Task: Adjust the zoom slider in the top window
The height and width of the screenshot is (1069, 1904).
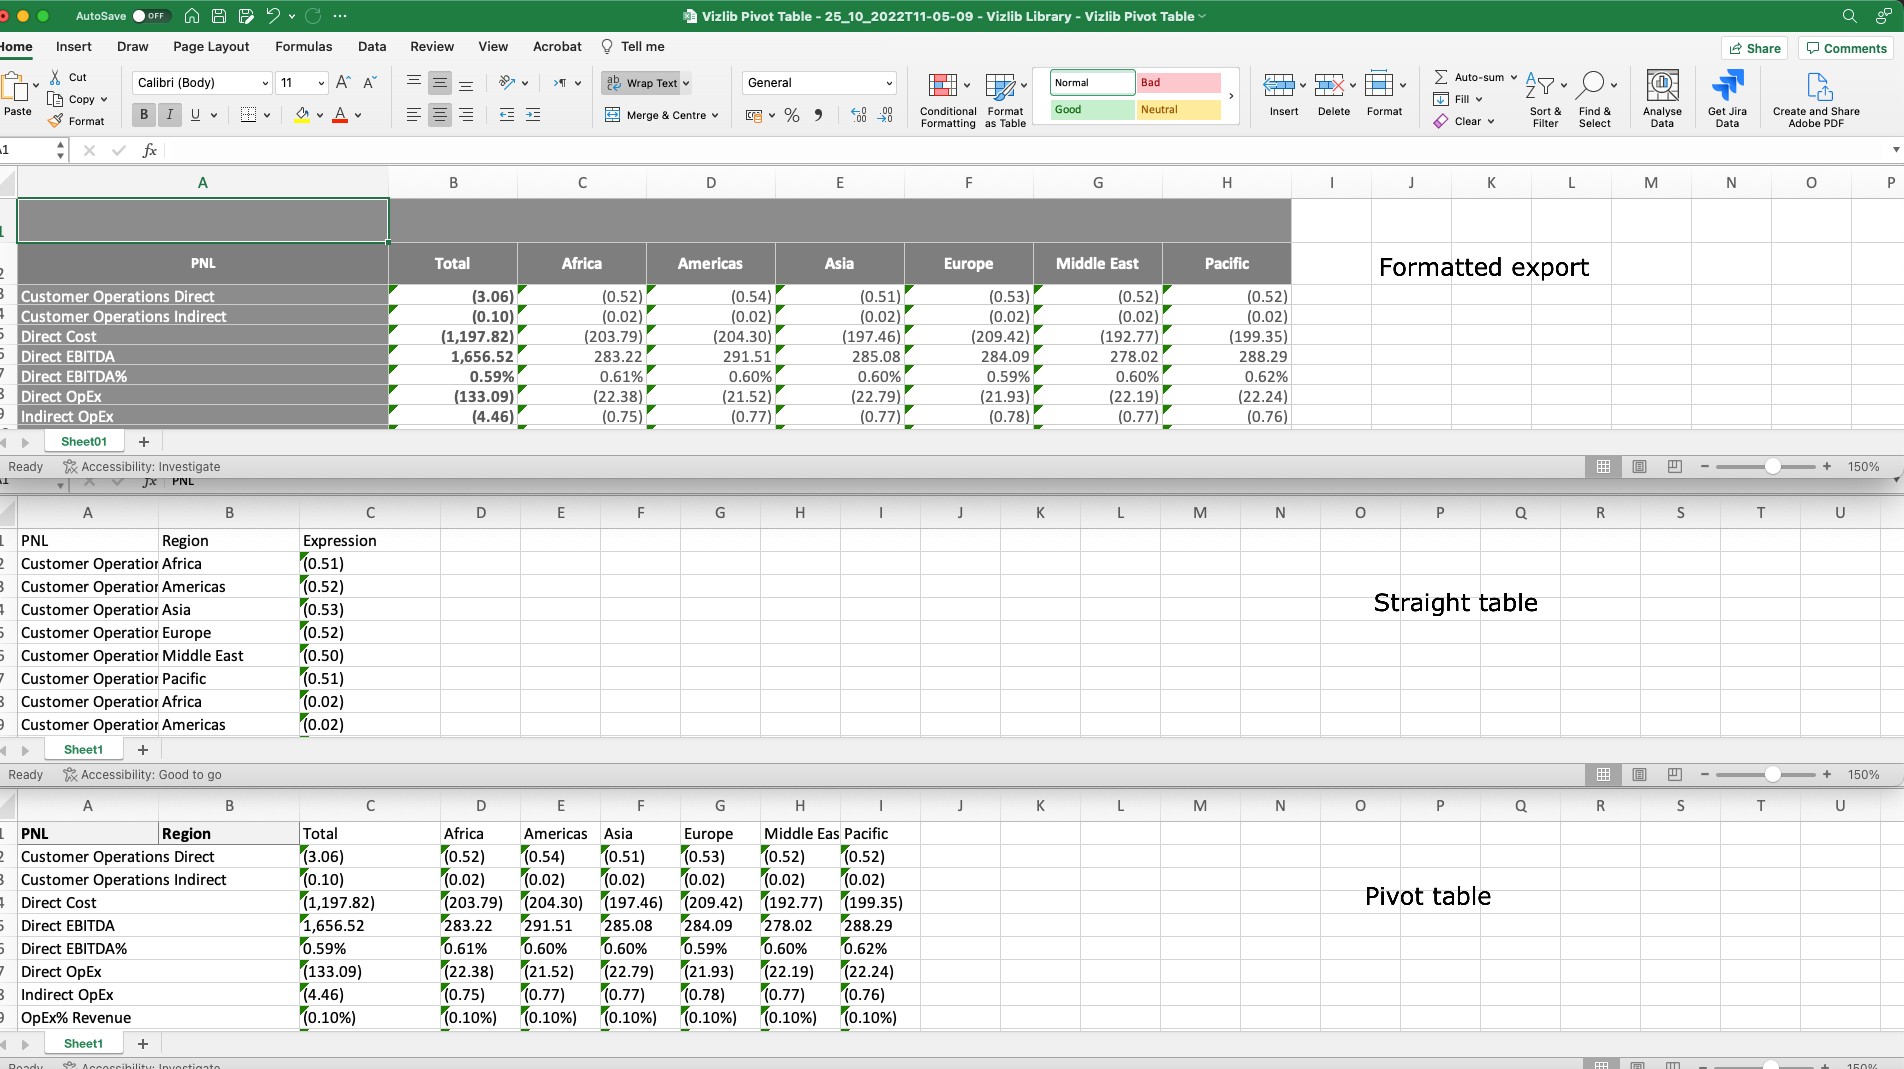Action: pyautogui.click(x=1772, y=467)
